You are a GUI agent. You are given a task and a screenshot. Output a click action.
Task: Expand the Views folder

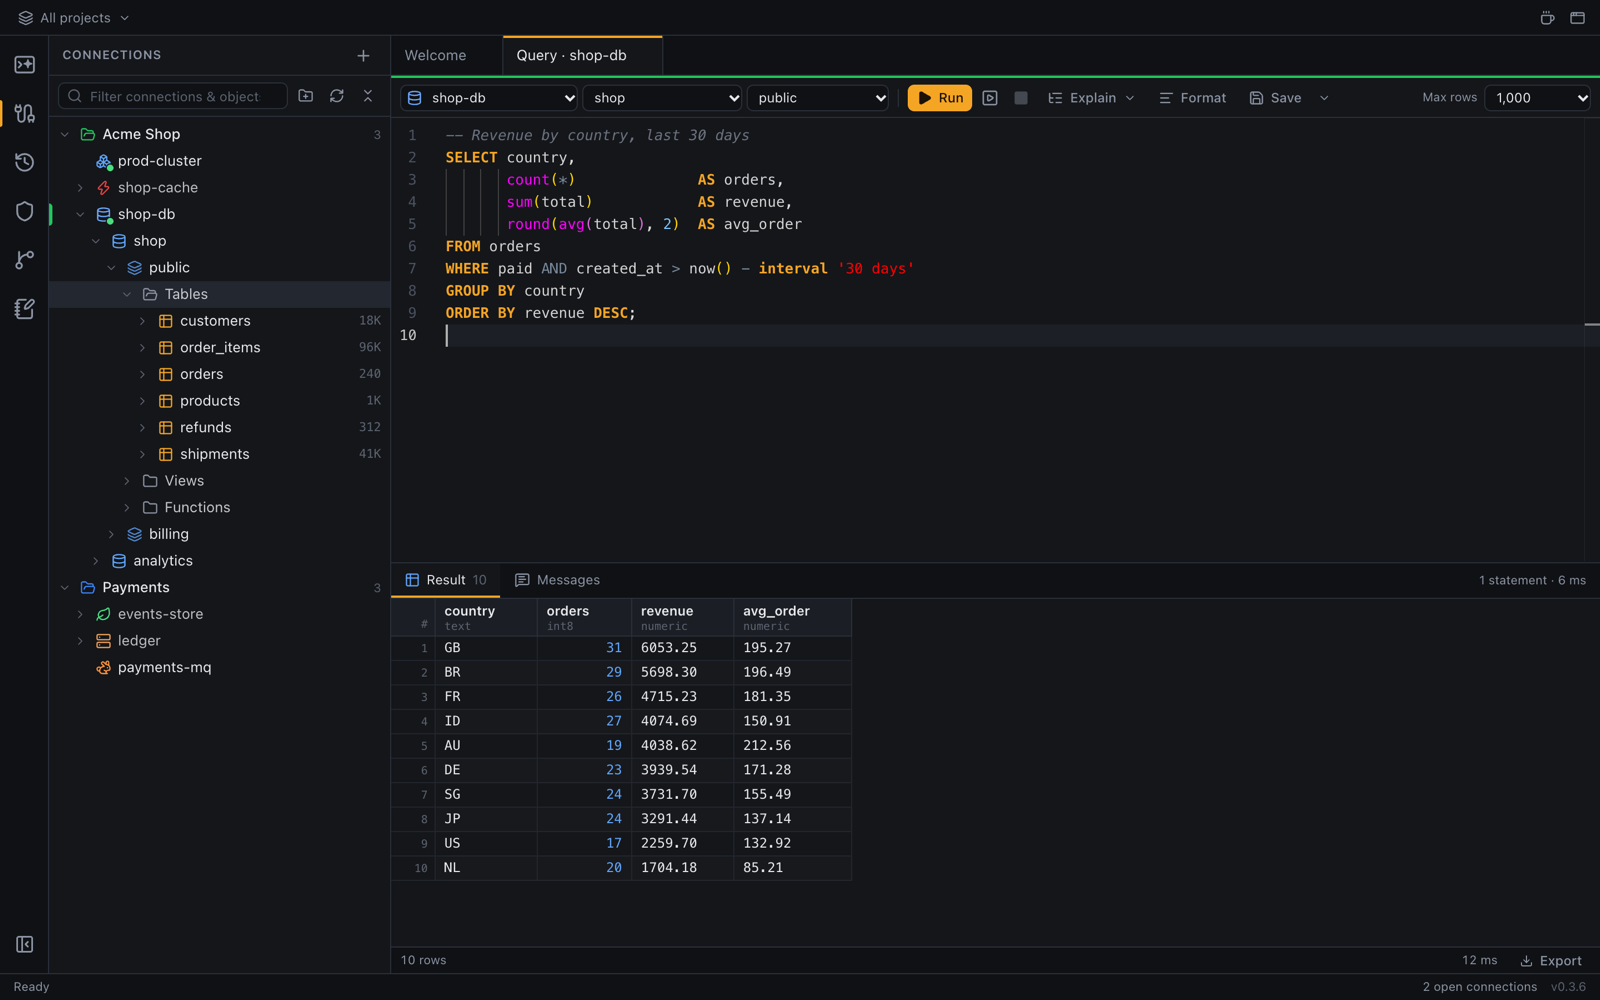127,481
